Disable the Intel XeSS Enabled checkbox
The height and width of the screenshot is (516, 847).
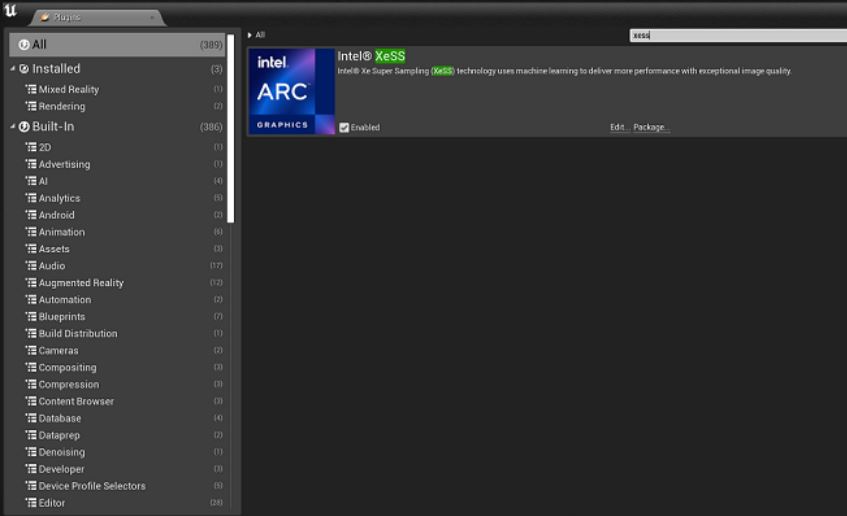pos(344,128)
